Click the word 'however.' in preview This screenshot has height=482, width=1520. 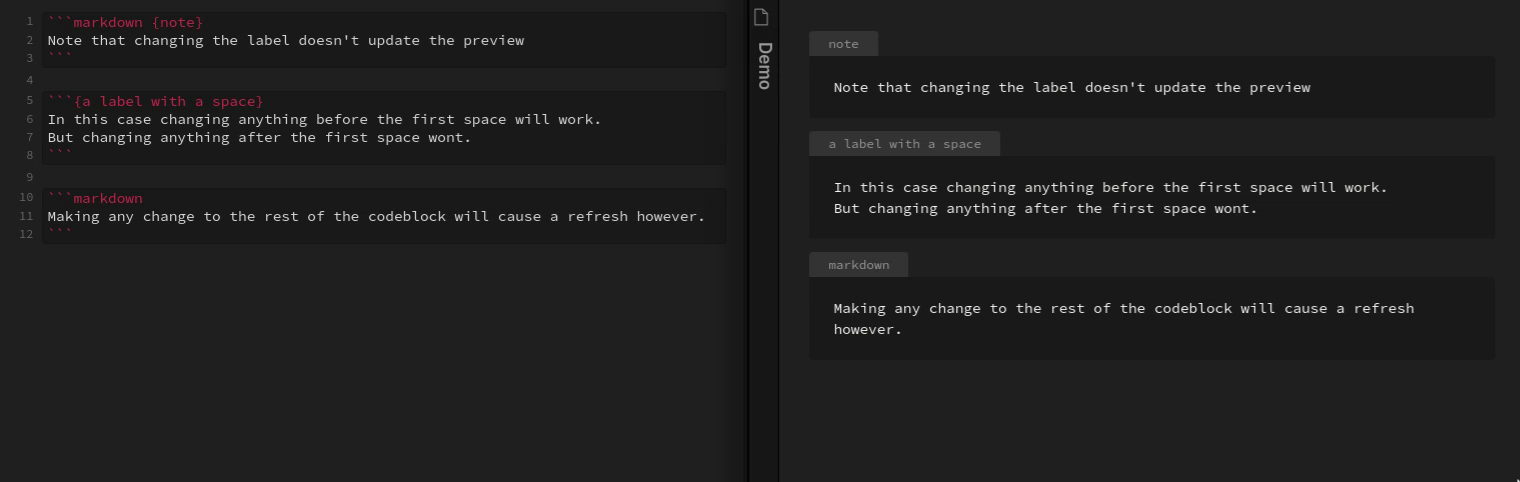point(868,330)
